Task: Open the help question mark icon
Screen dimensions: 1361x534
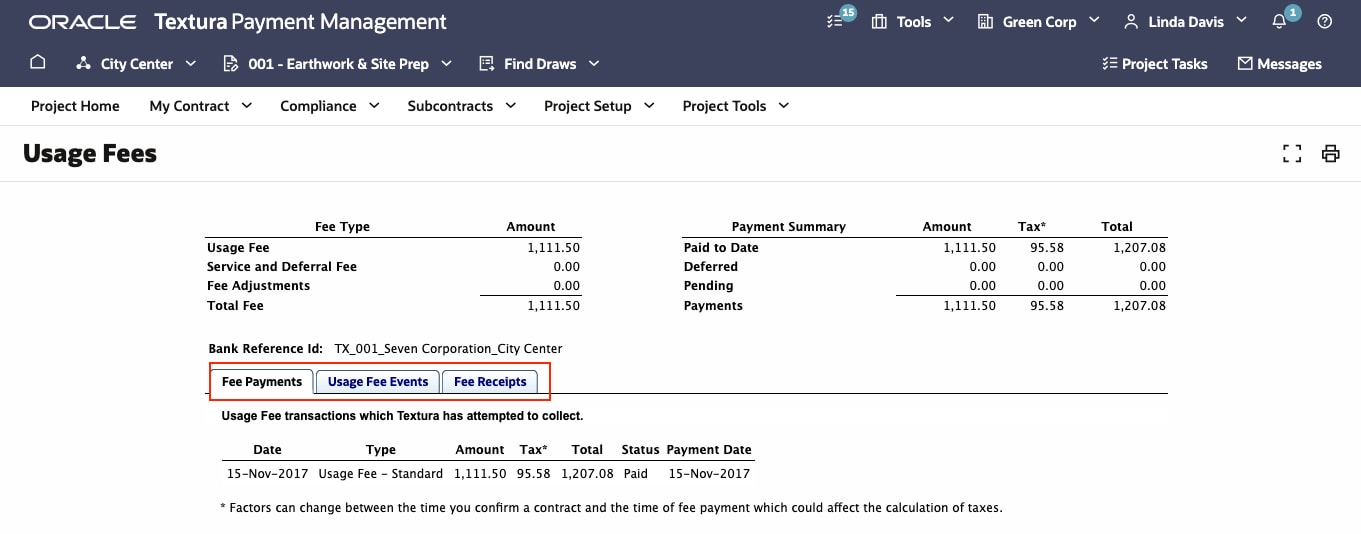Action: (1325, 21)
